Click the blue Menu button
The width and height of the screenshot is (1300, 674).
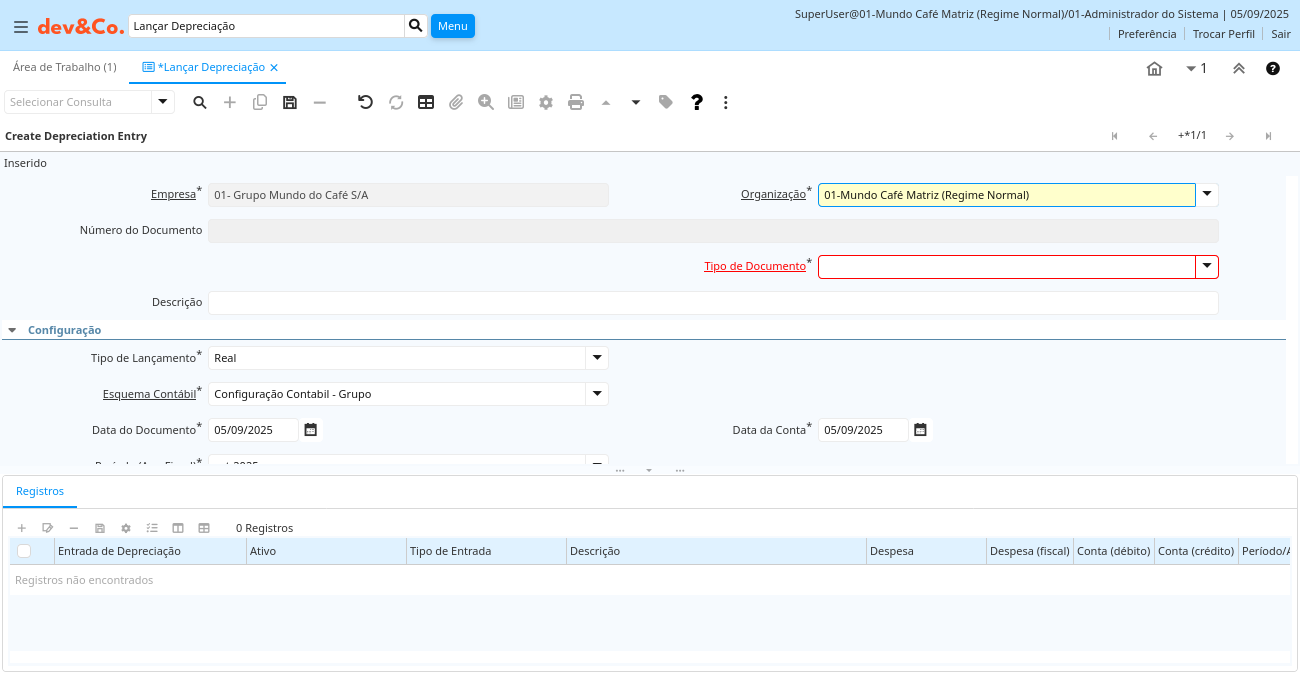tap(452, 26)
